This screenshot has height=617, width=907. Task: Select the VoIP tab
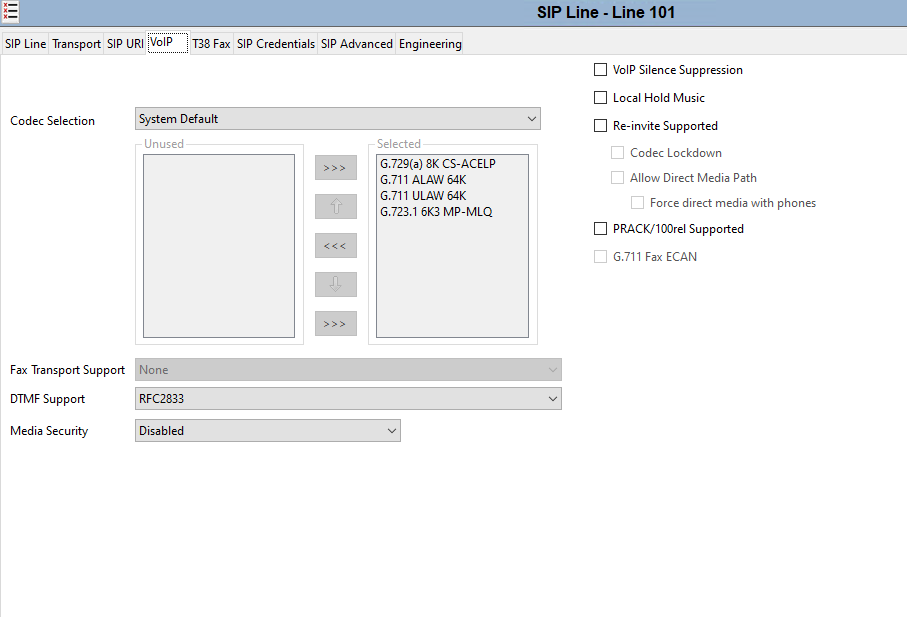(x=168, y=42)
